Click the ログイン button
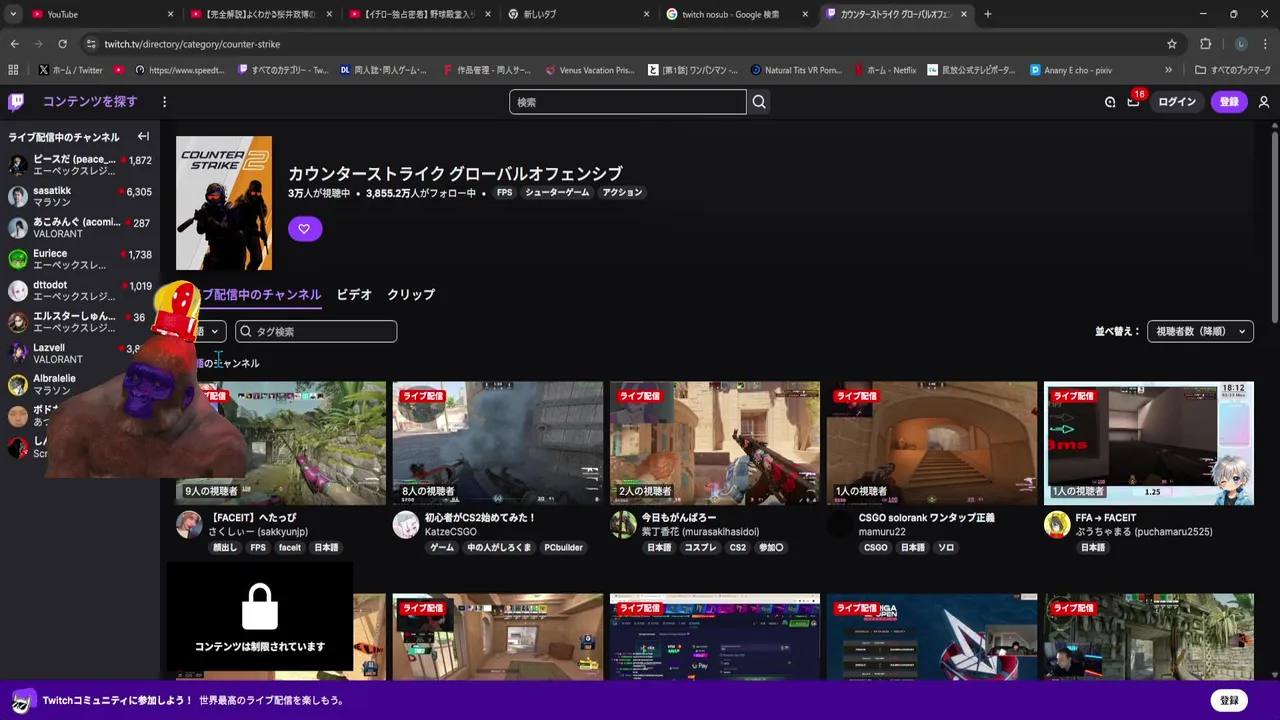Screen dimensions: 1280x720 click(1177, 102)
